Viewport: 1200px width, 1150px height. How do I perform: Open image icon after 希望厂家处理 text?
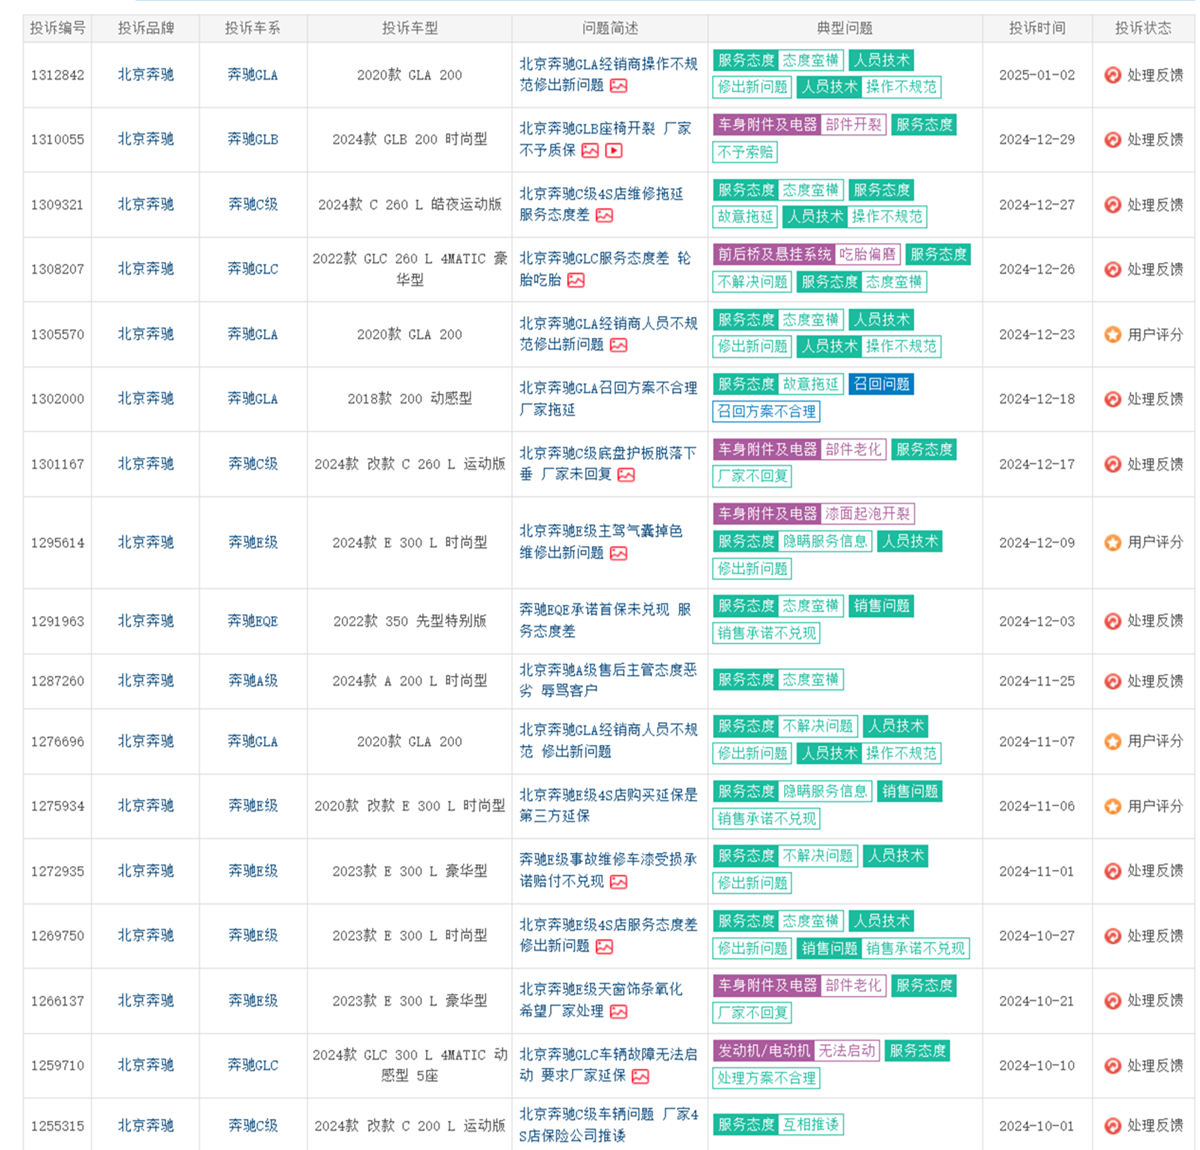click(x=619, y=1012)
